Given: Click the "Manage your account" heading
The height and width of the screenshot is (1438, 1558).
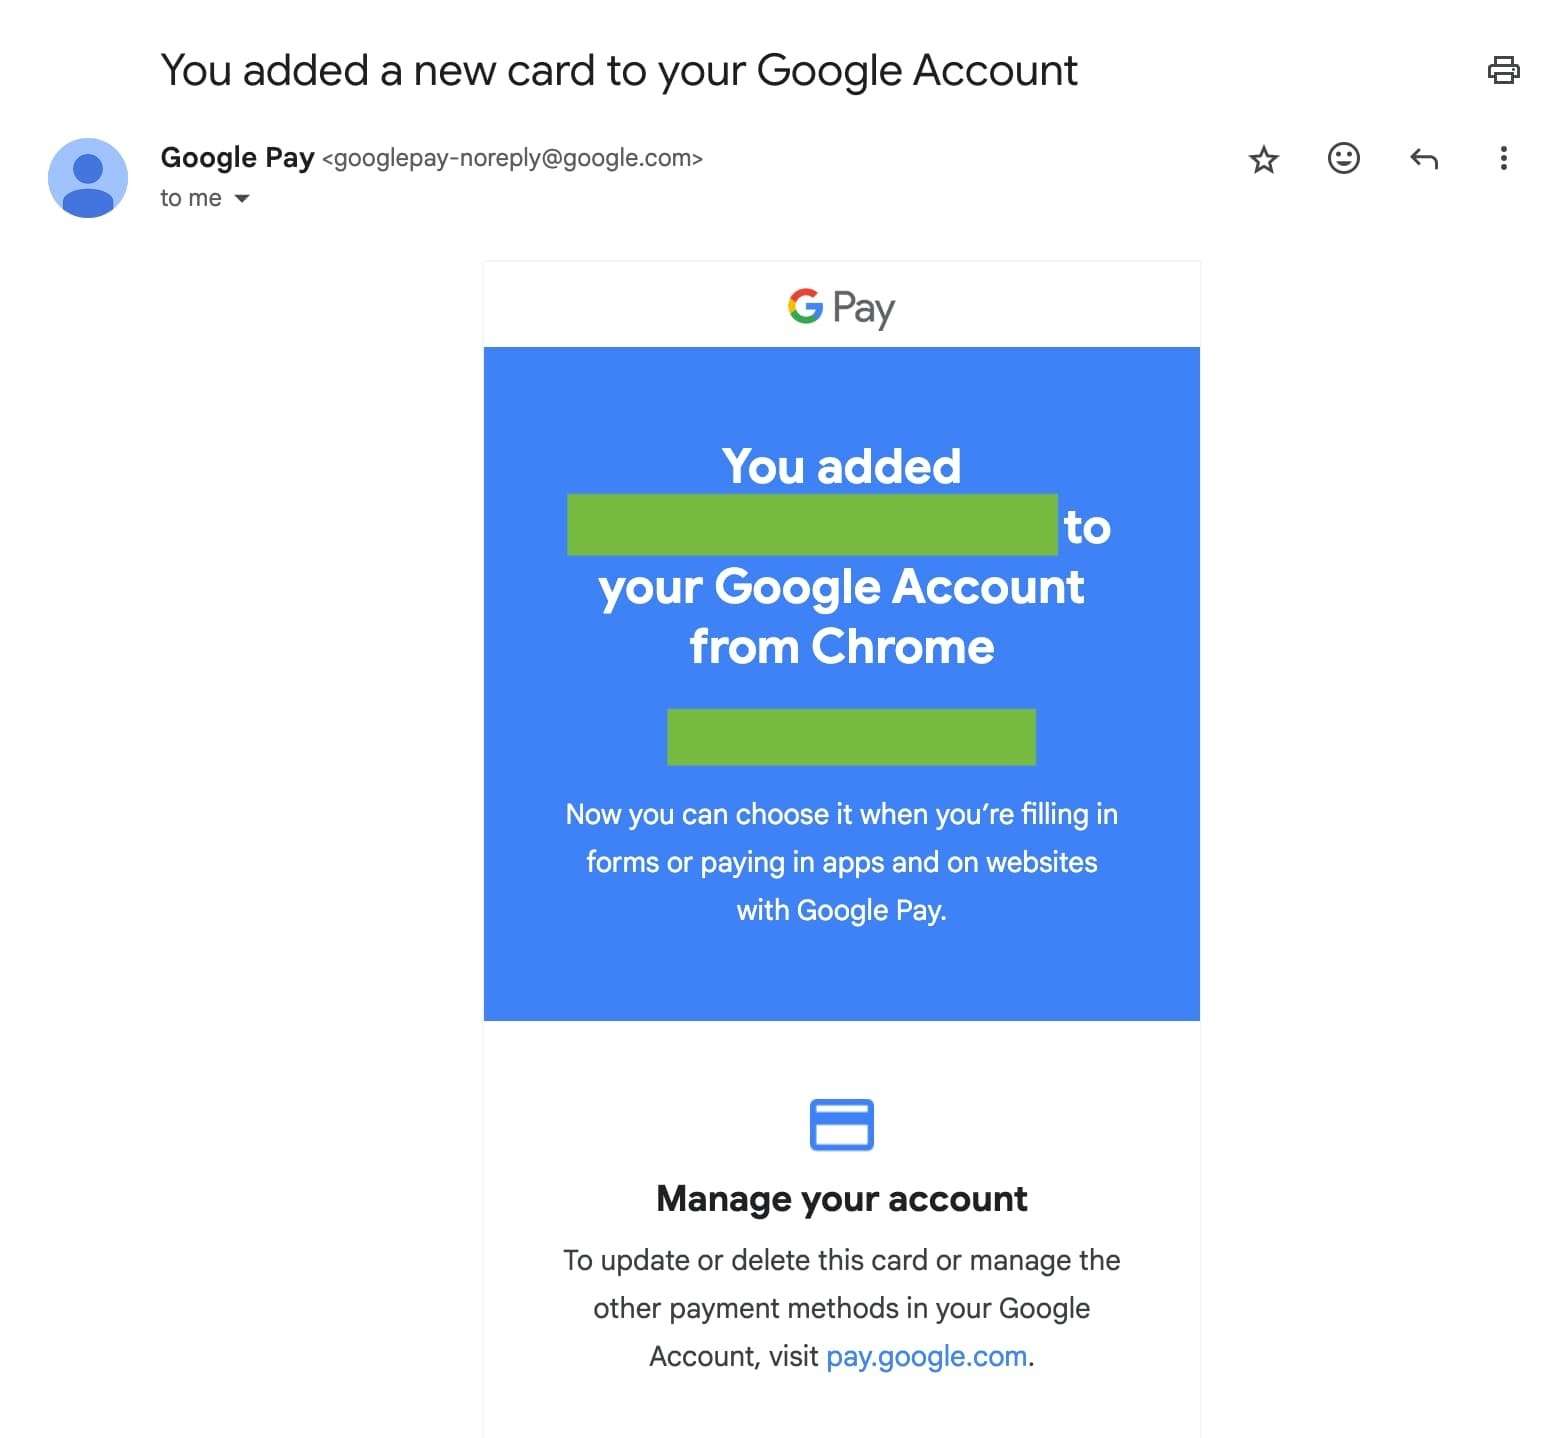Looking at the screenshot, I should [x=841, y=1198].
